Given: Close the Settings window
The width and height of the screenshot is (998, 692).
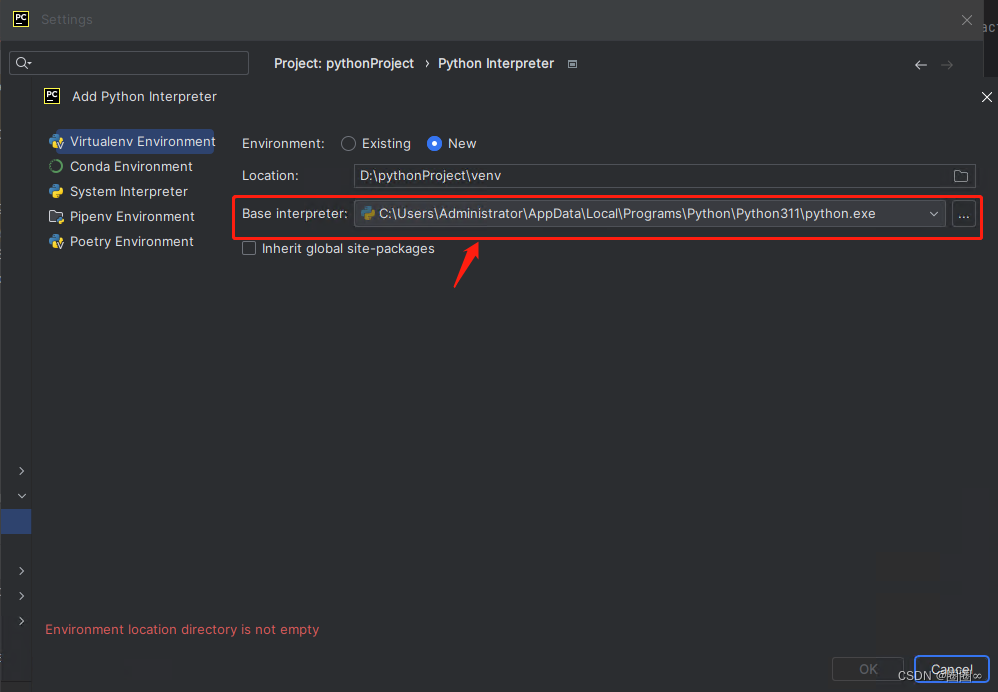Looking at the screenshot, I should (966, 20).
